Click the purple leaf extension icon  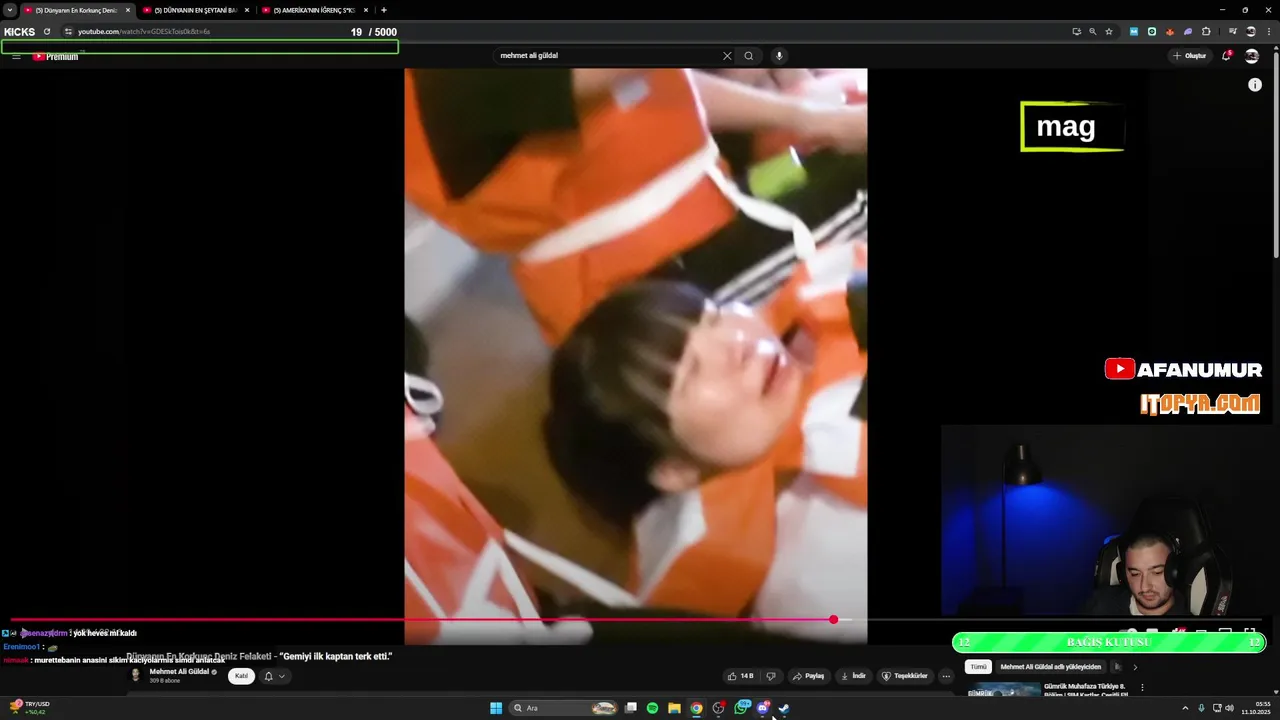1188,32
